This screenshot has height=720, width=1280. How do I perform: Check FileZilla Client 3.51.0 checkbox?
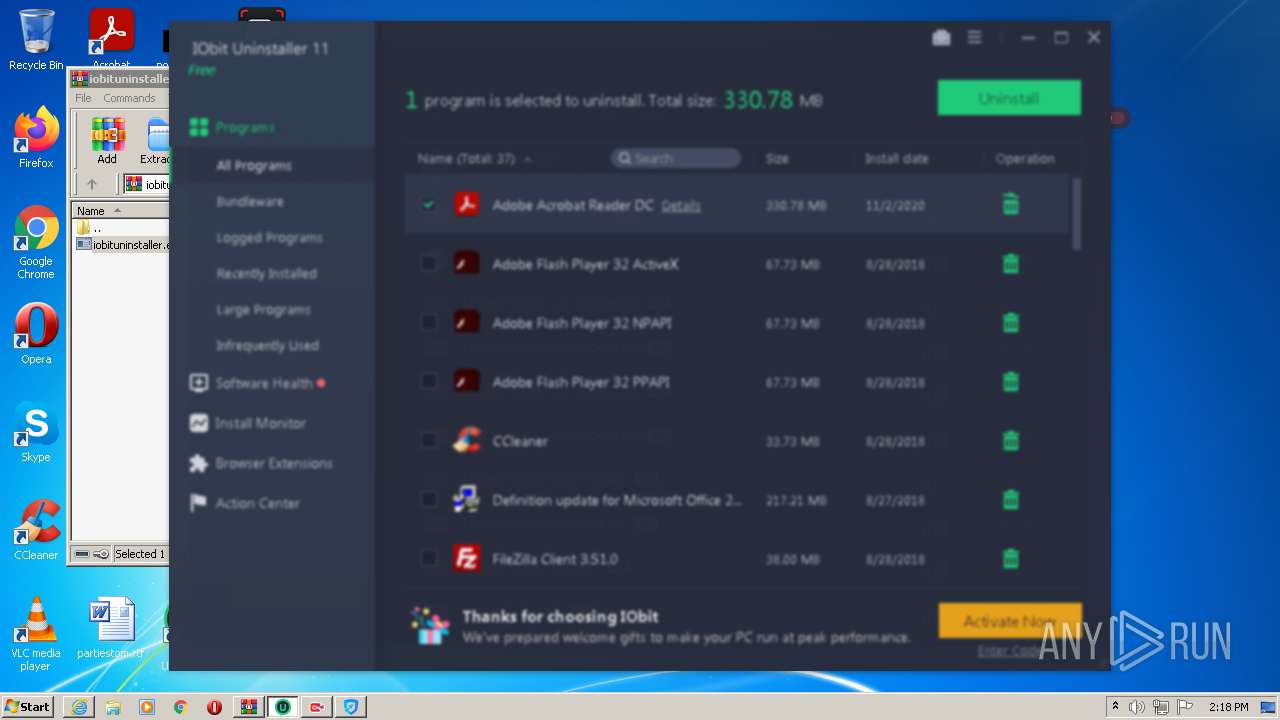[x=429, y=559]
